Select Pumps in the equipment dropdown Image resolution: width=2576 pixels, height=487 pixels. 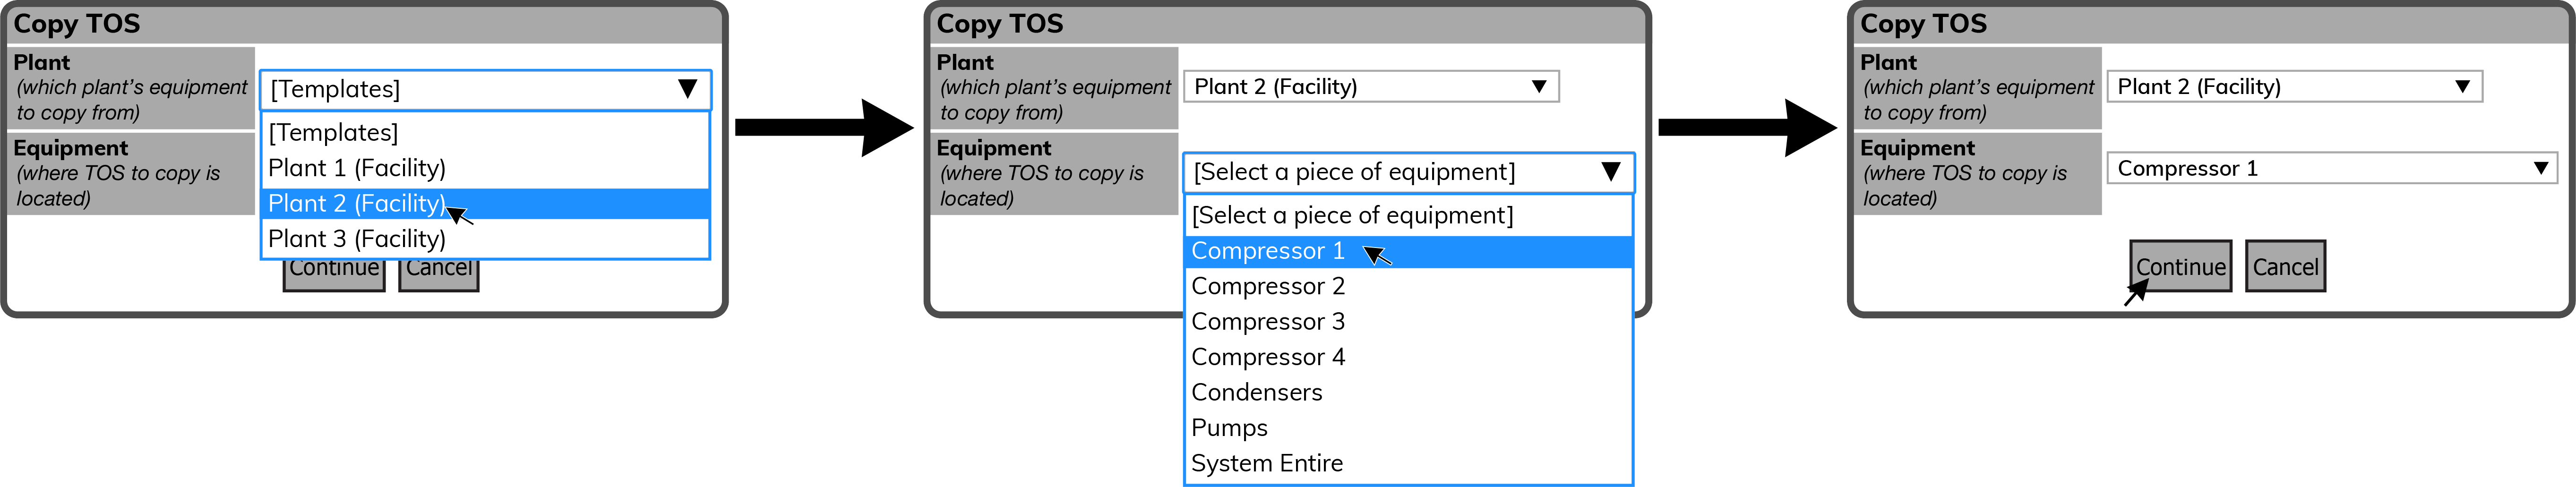click(x=1408, y=428)
